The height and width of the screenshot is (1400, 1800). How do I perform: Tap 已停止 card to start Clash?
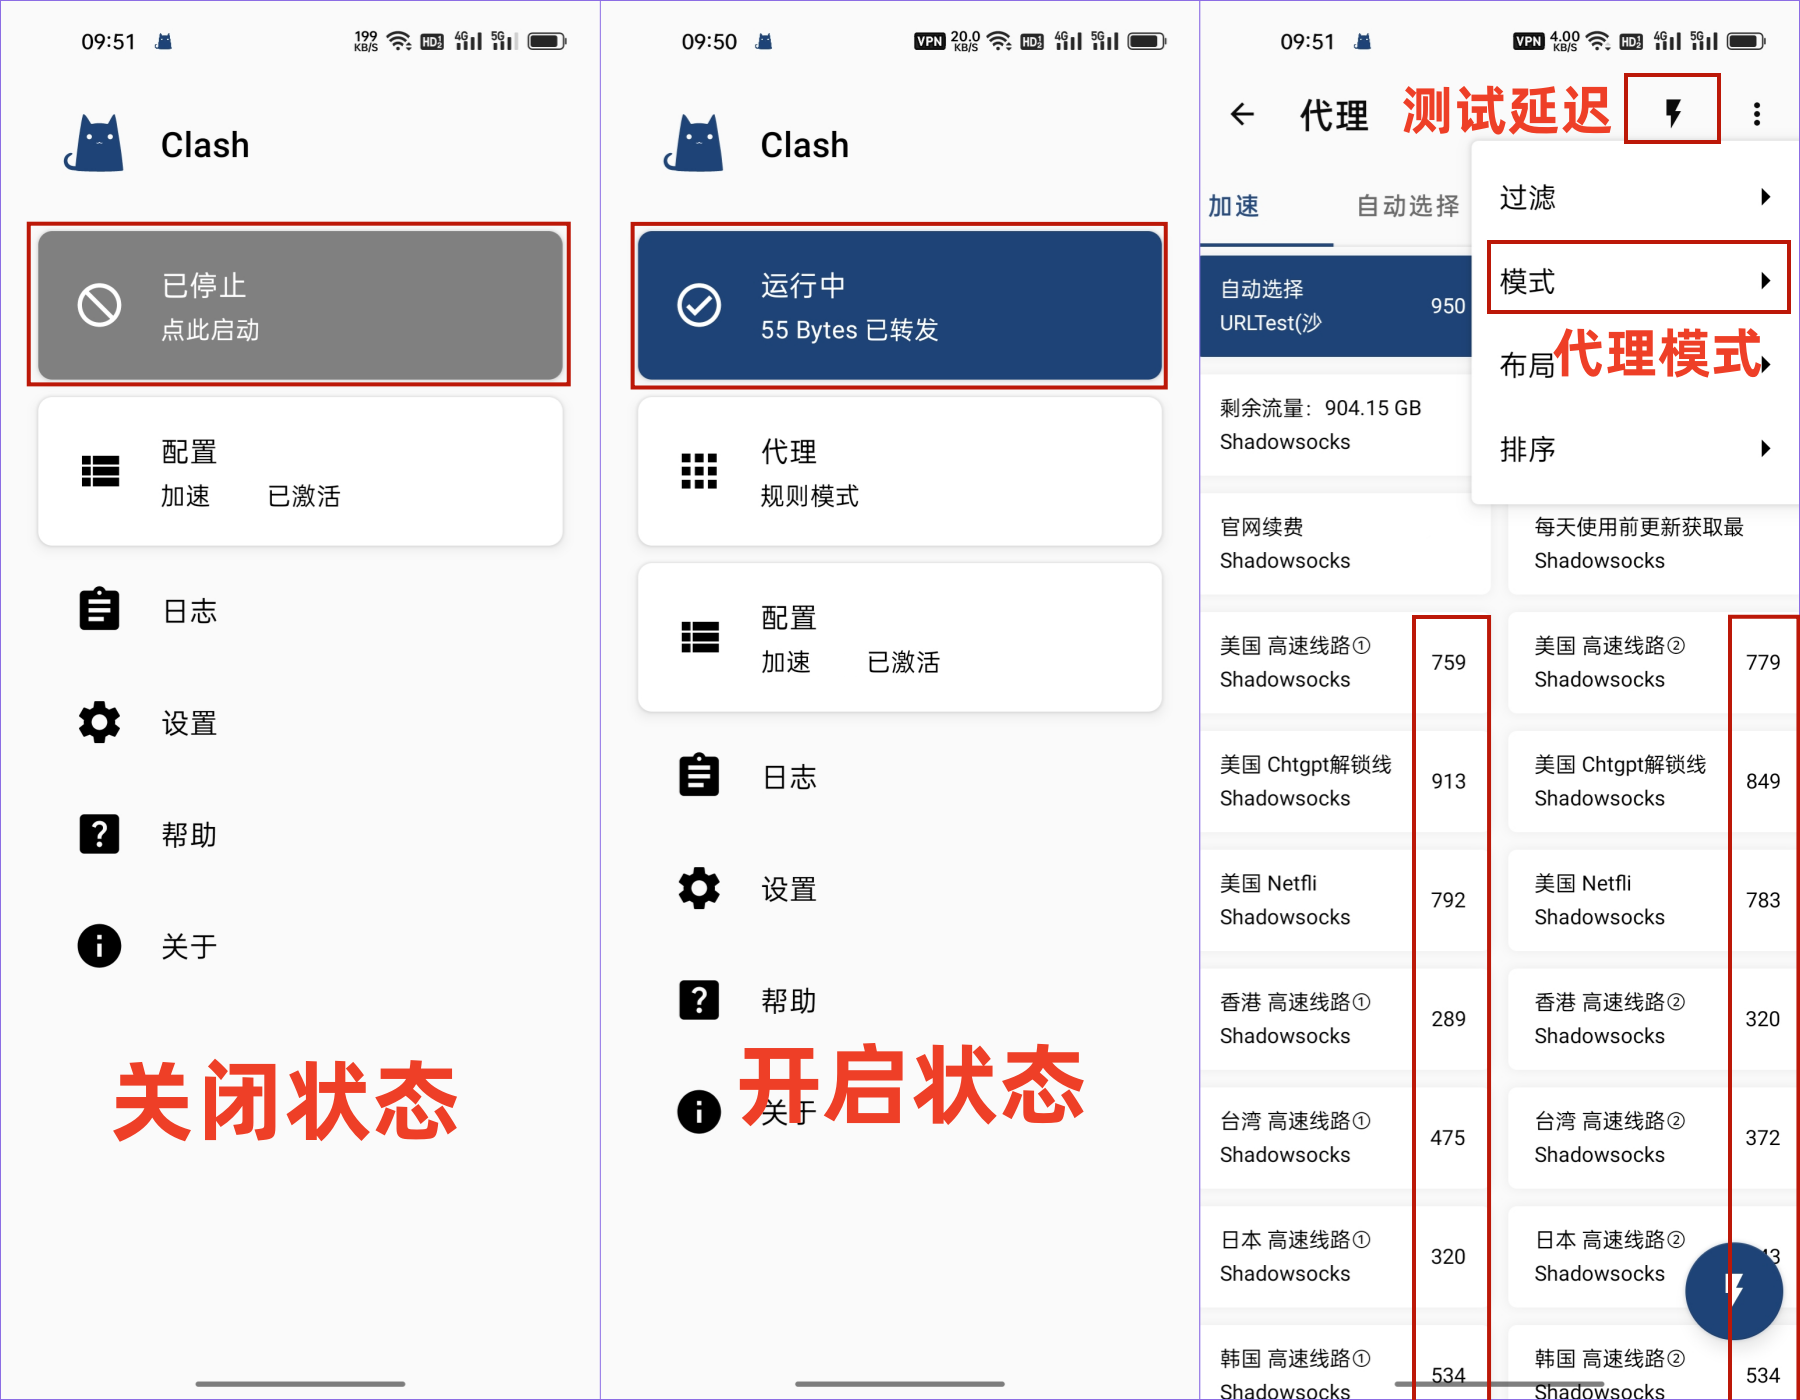[x=298, y=305]
